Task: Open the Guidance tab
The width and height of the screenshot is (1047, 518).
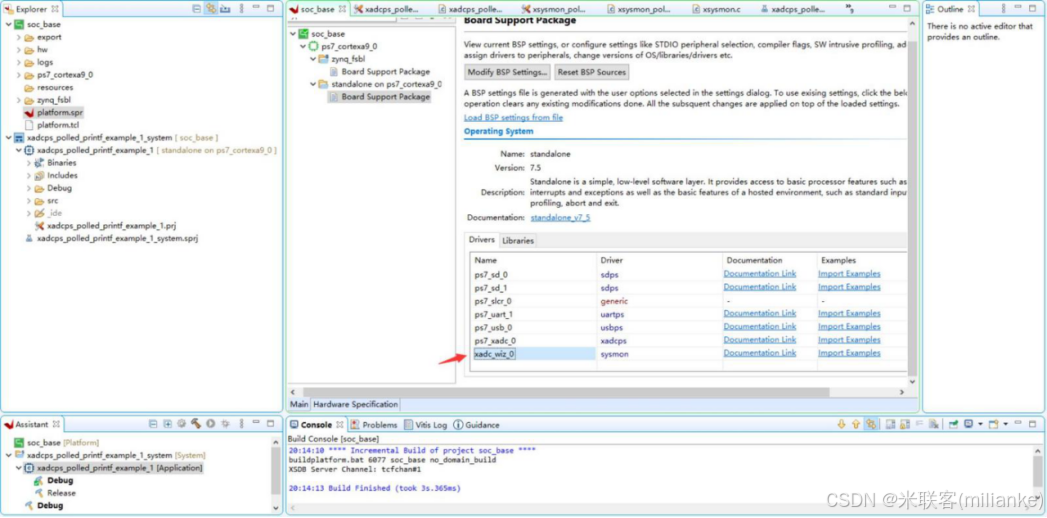Action: pos(476,425)
